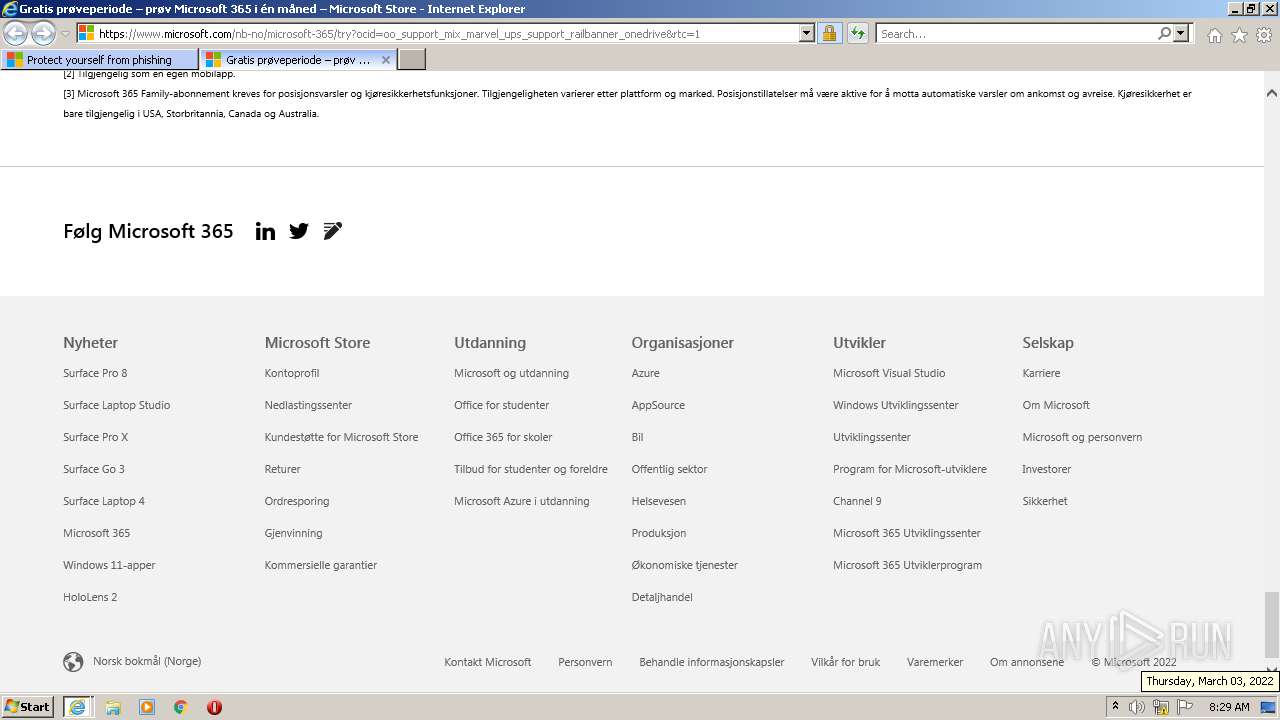Click the taskbar clock 8:29 AM
1280x720 pixels.
[x=1229, y=707]
